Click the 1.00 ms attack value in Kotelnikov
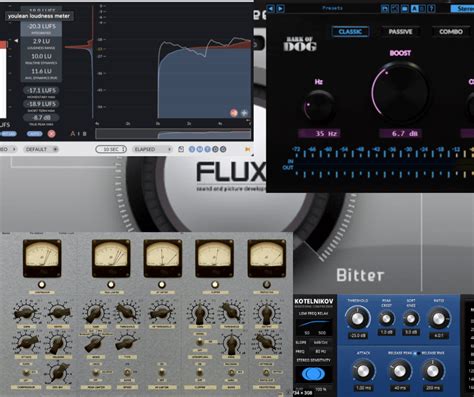 pos(363,388)
